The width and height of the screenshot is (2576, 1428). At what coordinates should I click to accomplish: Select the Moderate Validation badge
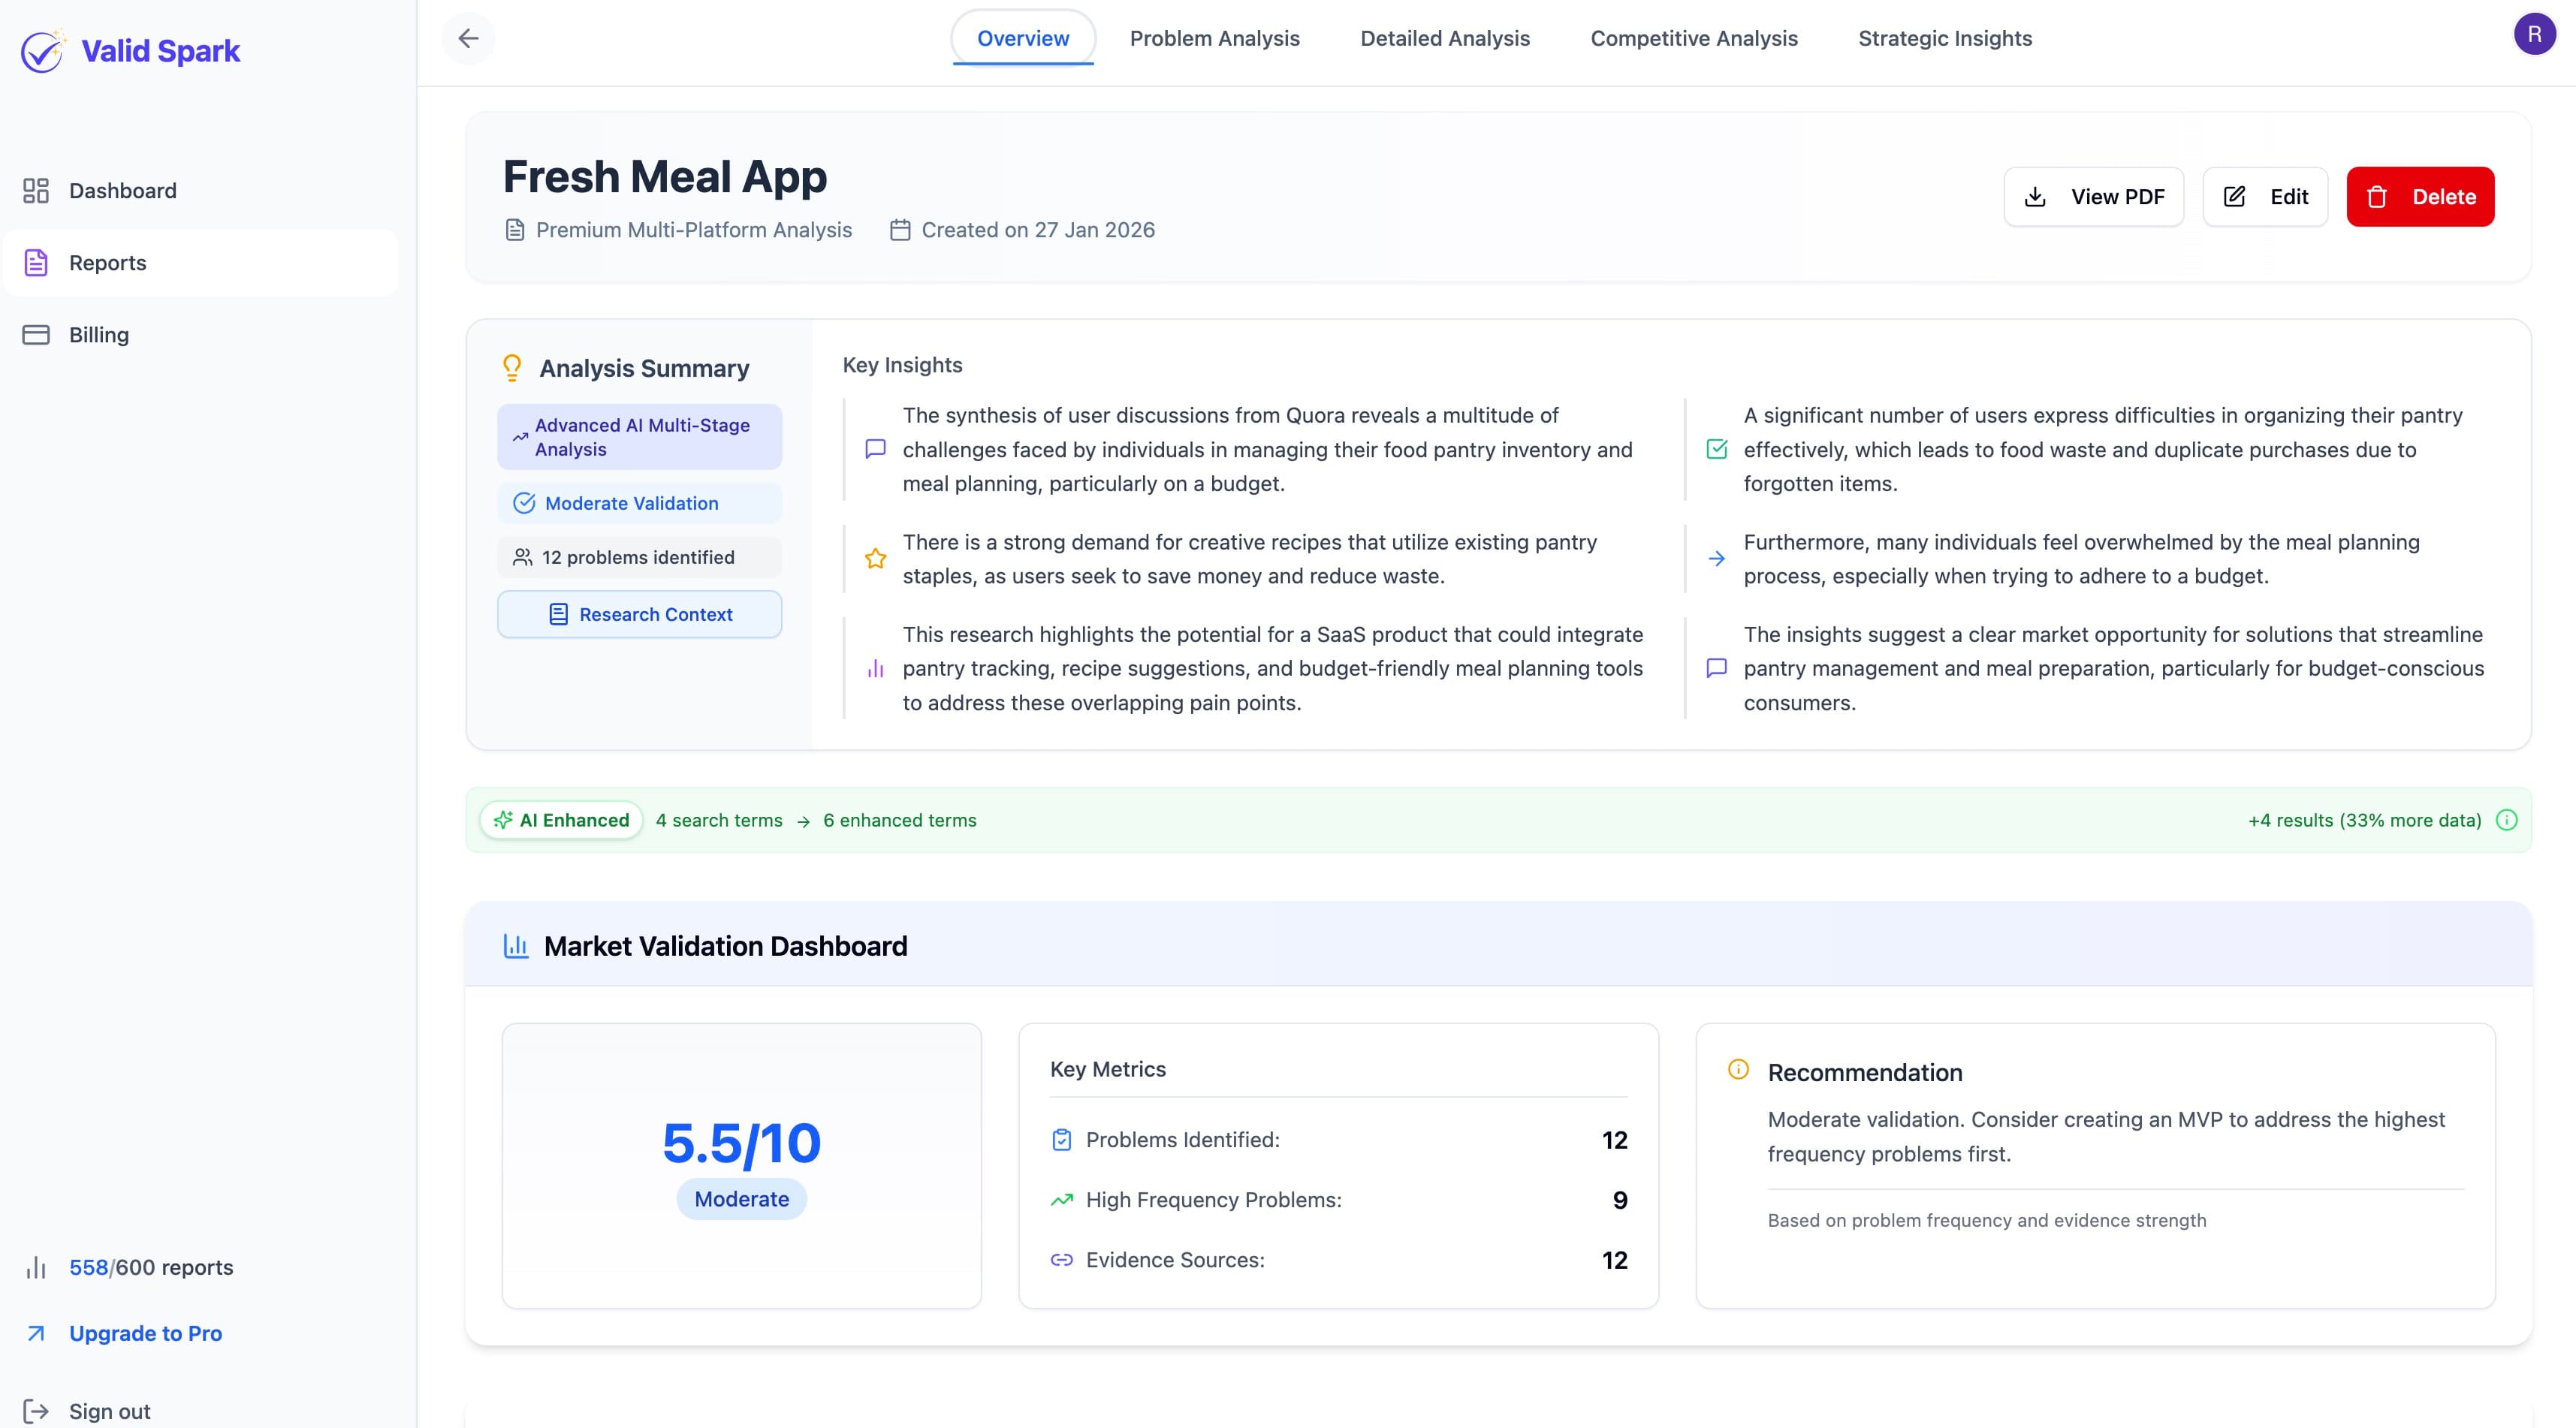coord(639,503)
